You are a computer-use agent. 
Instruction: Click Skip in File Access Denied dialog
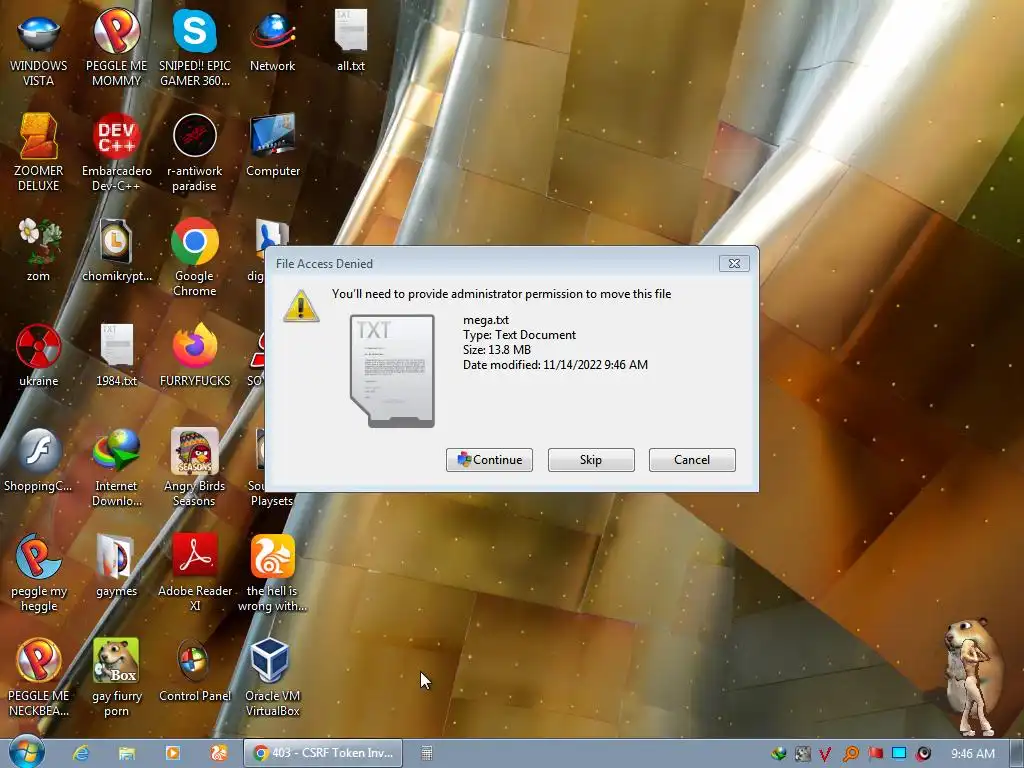pos(591,460)
